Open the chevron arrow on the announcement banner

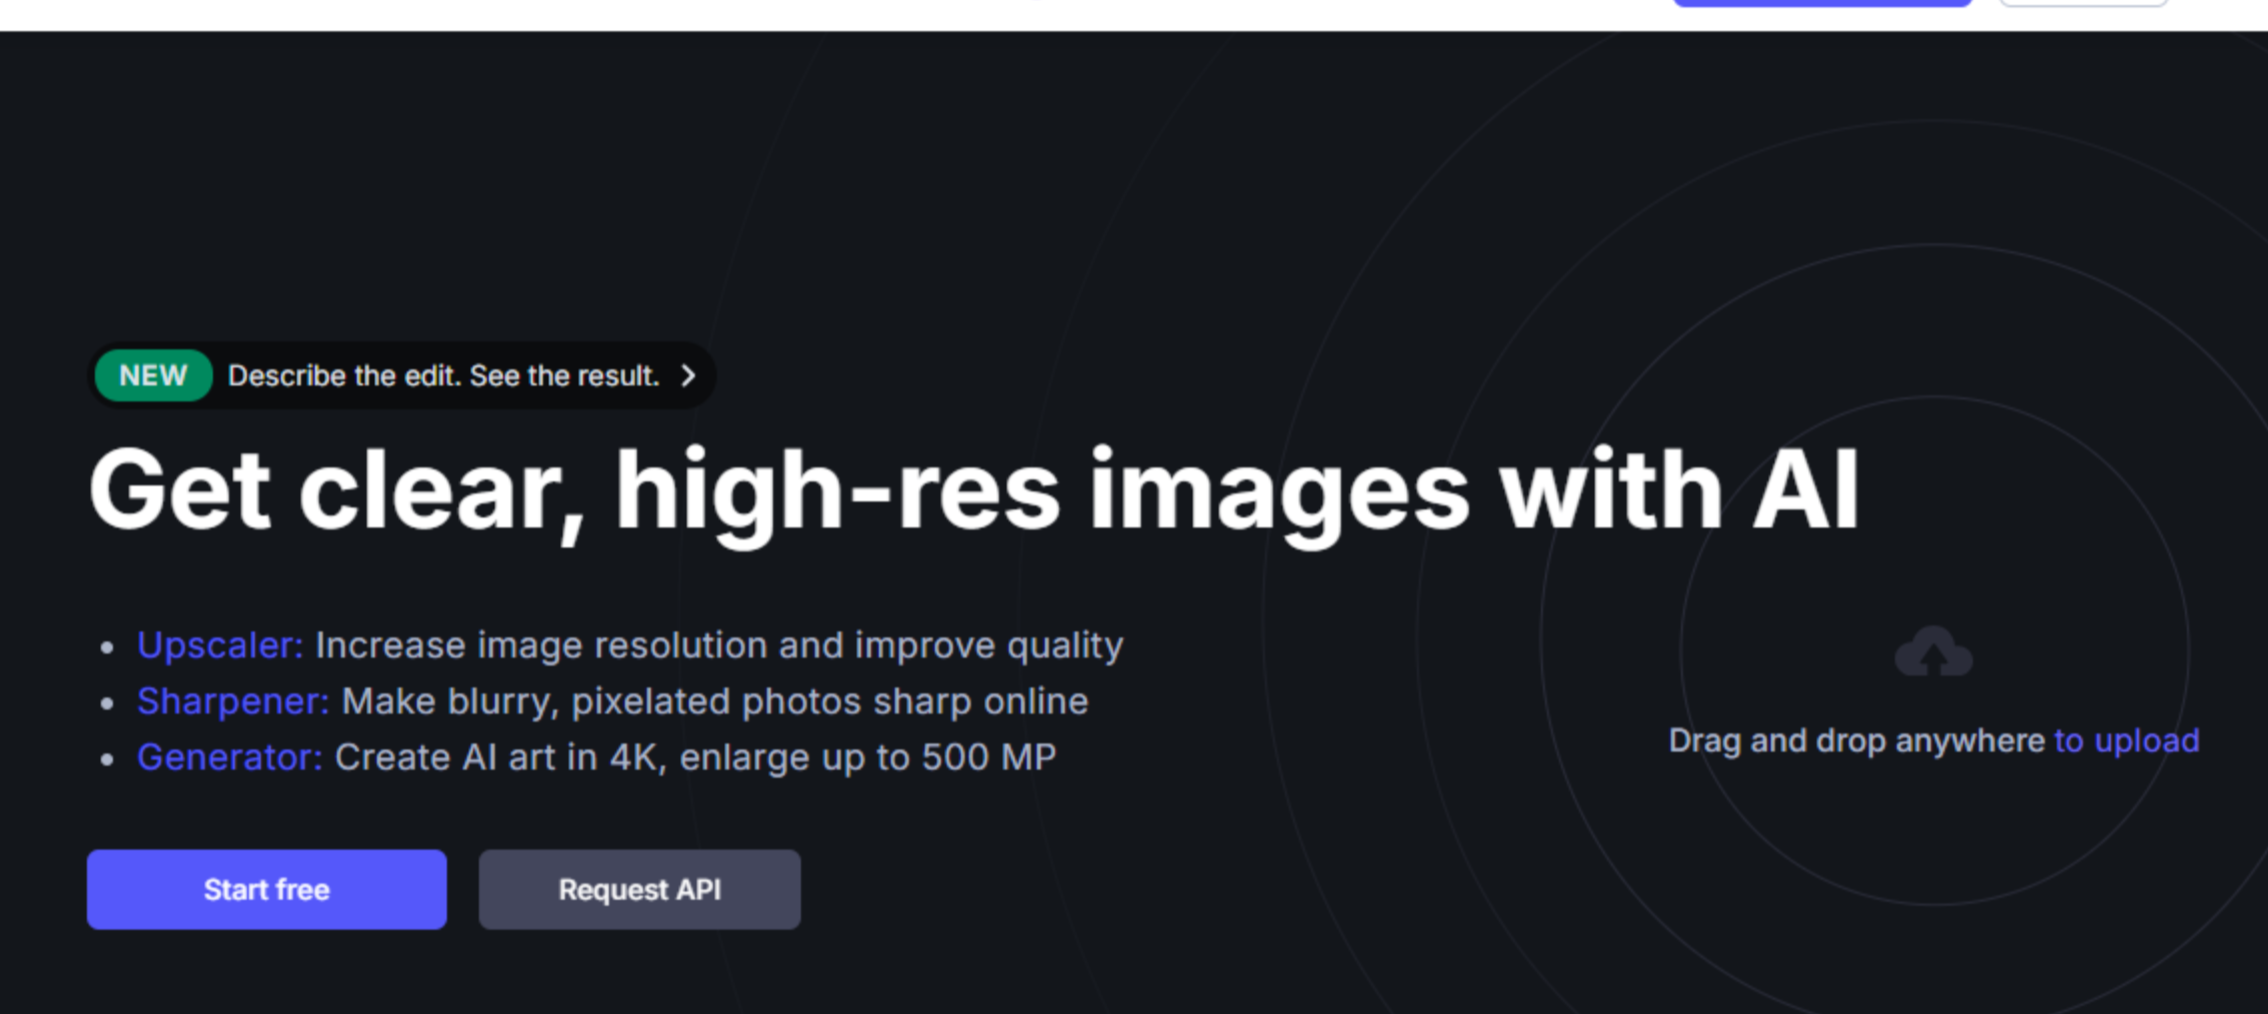688,375
